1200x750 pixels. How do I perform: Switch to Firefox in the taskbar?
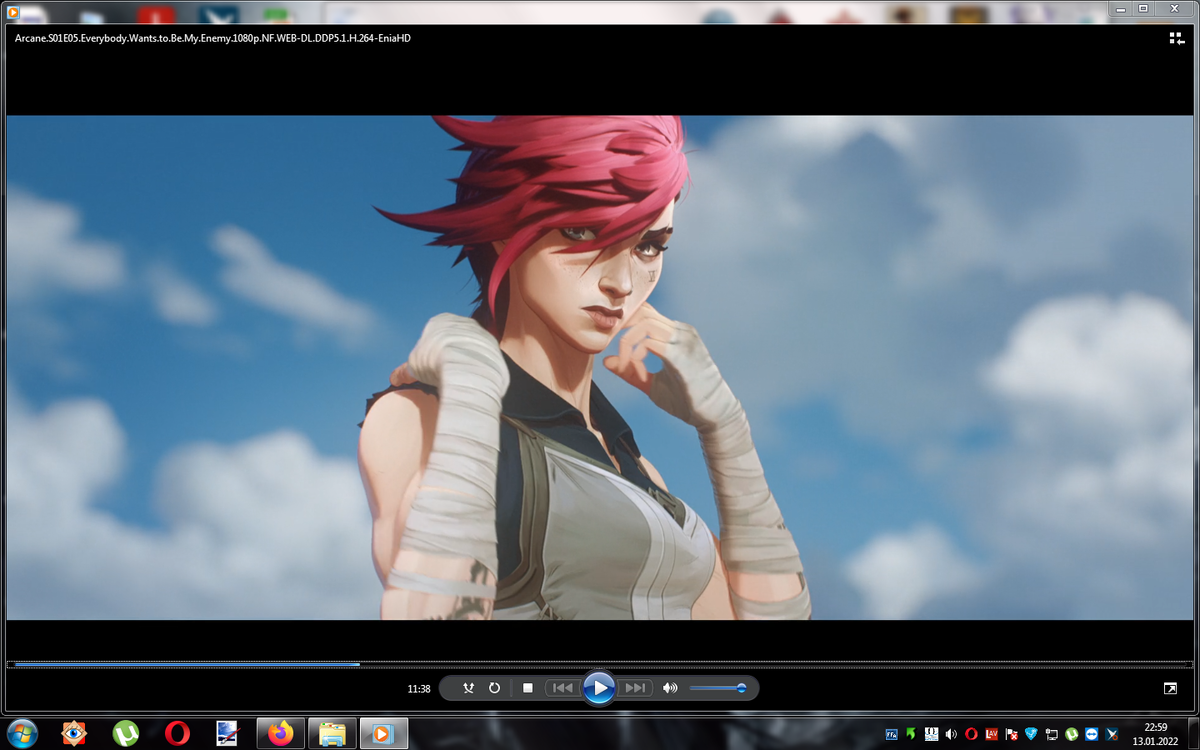(x=280, y=734)
